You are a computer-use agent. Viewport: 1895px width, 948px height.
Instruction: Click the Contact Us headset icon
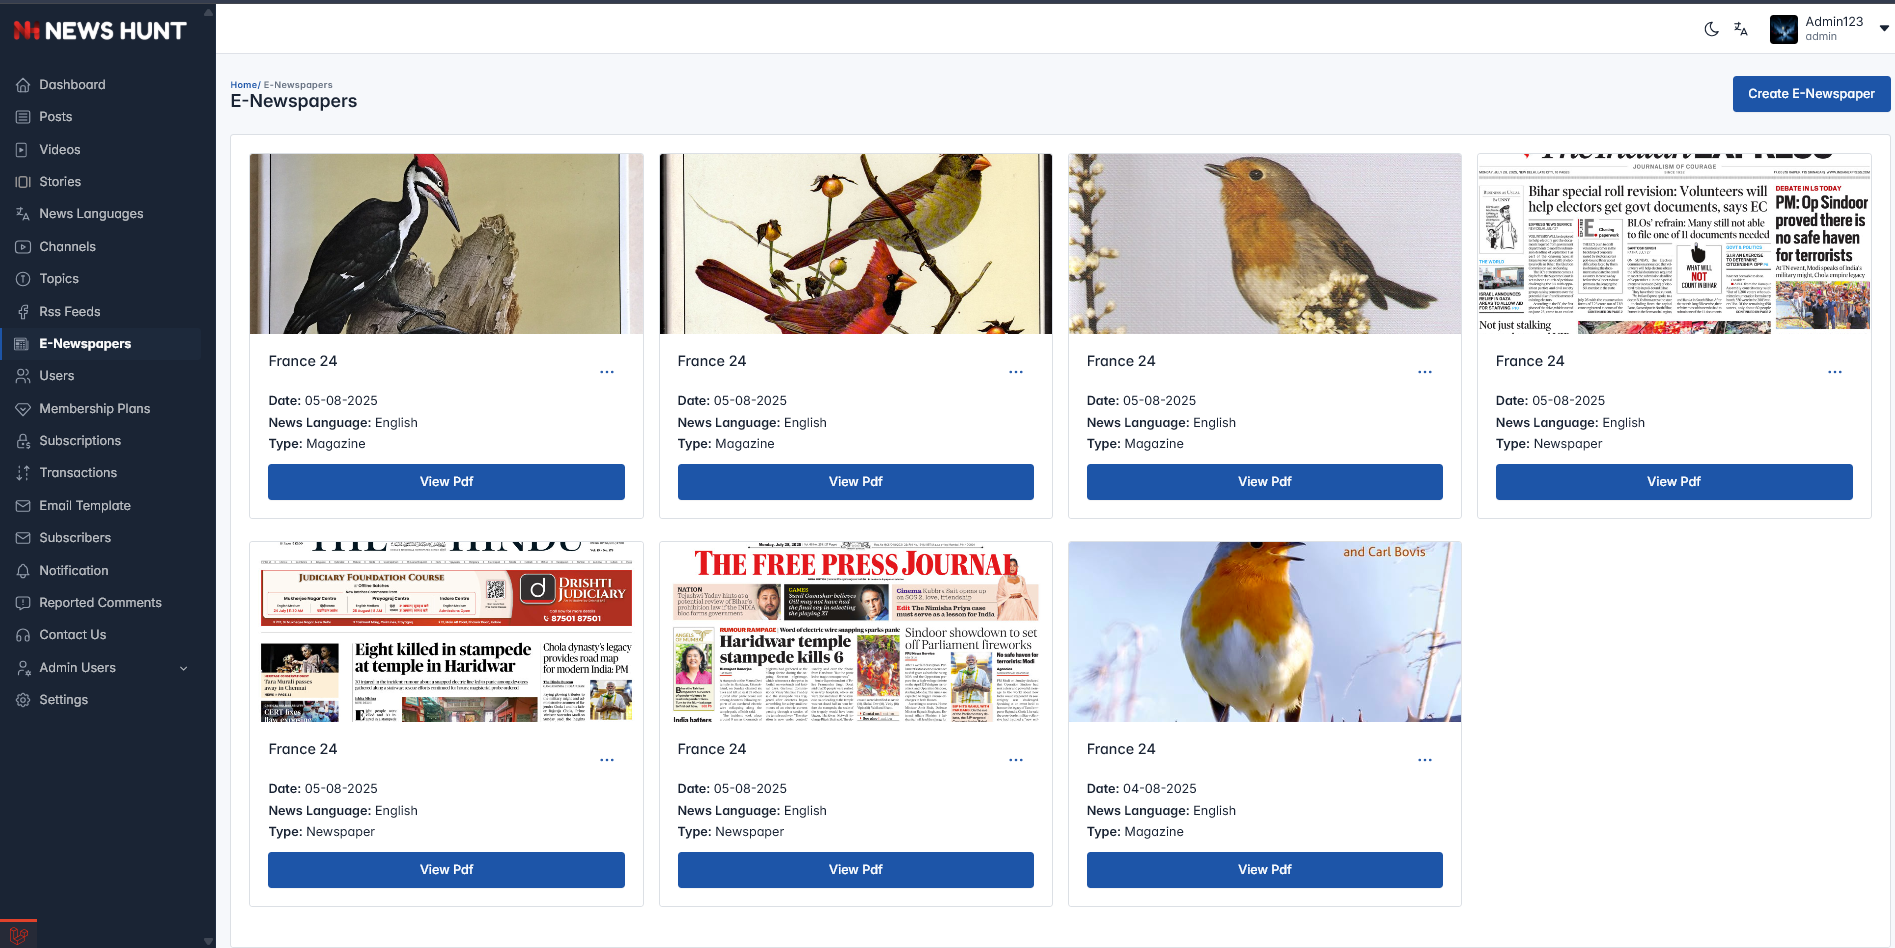click(23, 635)
